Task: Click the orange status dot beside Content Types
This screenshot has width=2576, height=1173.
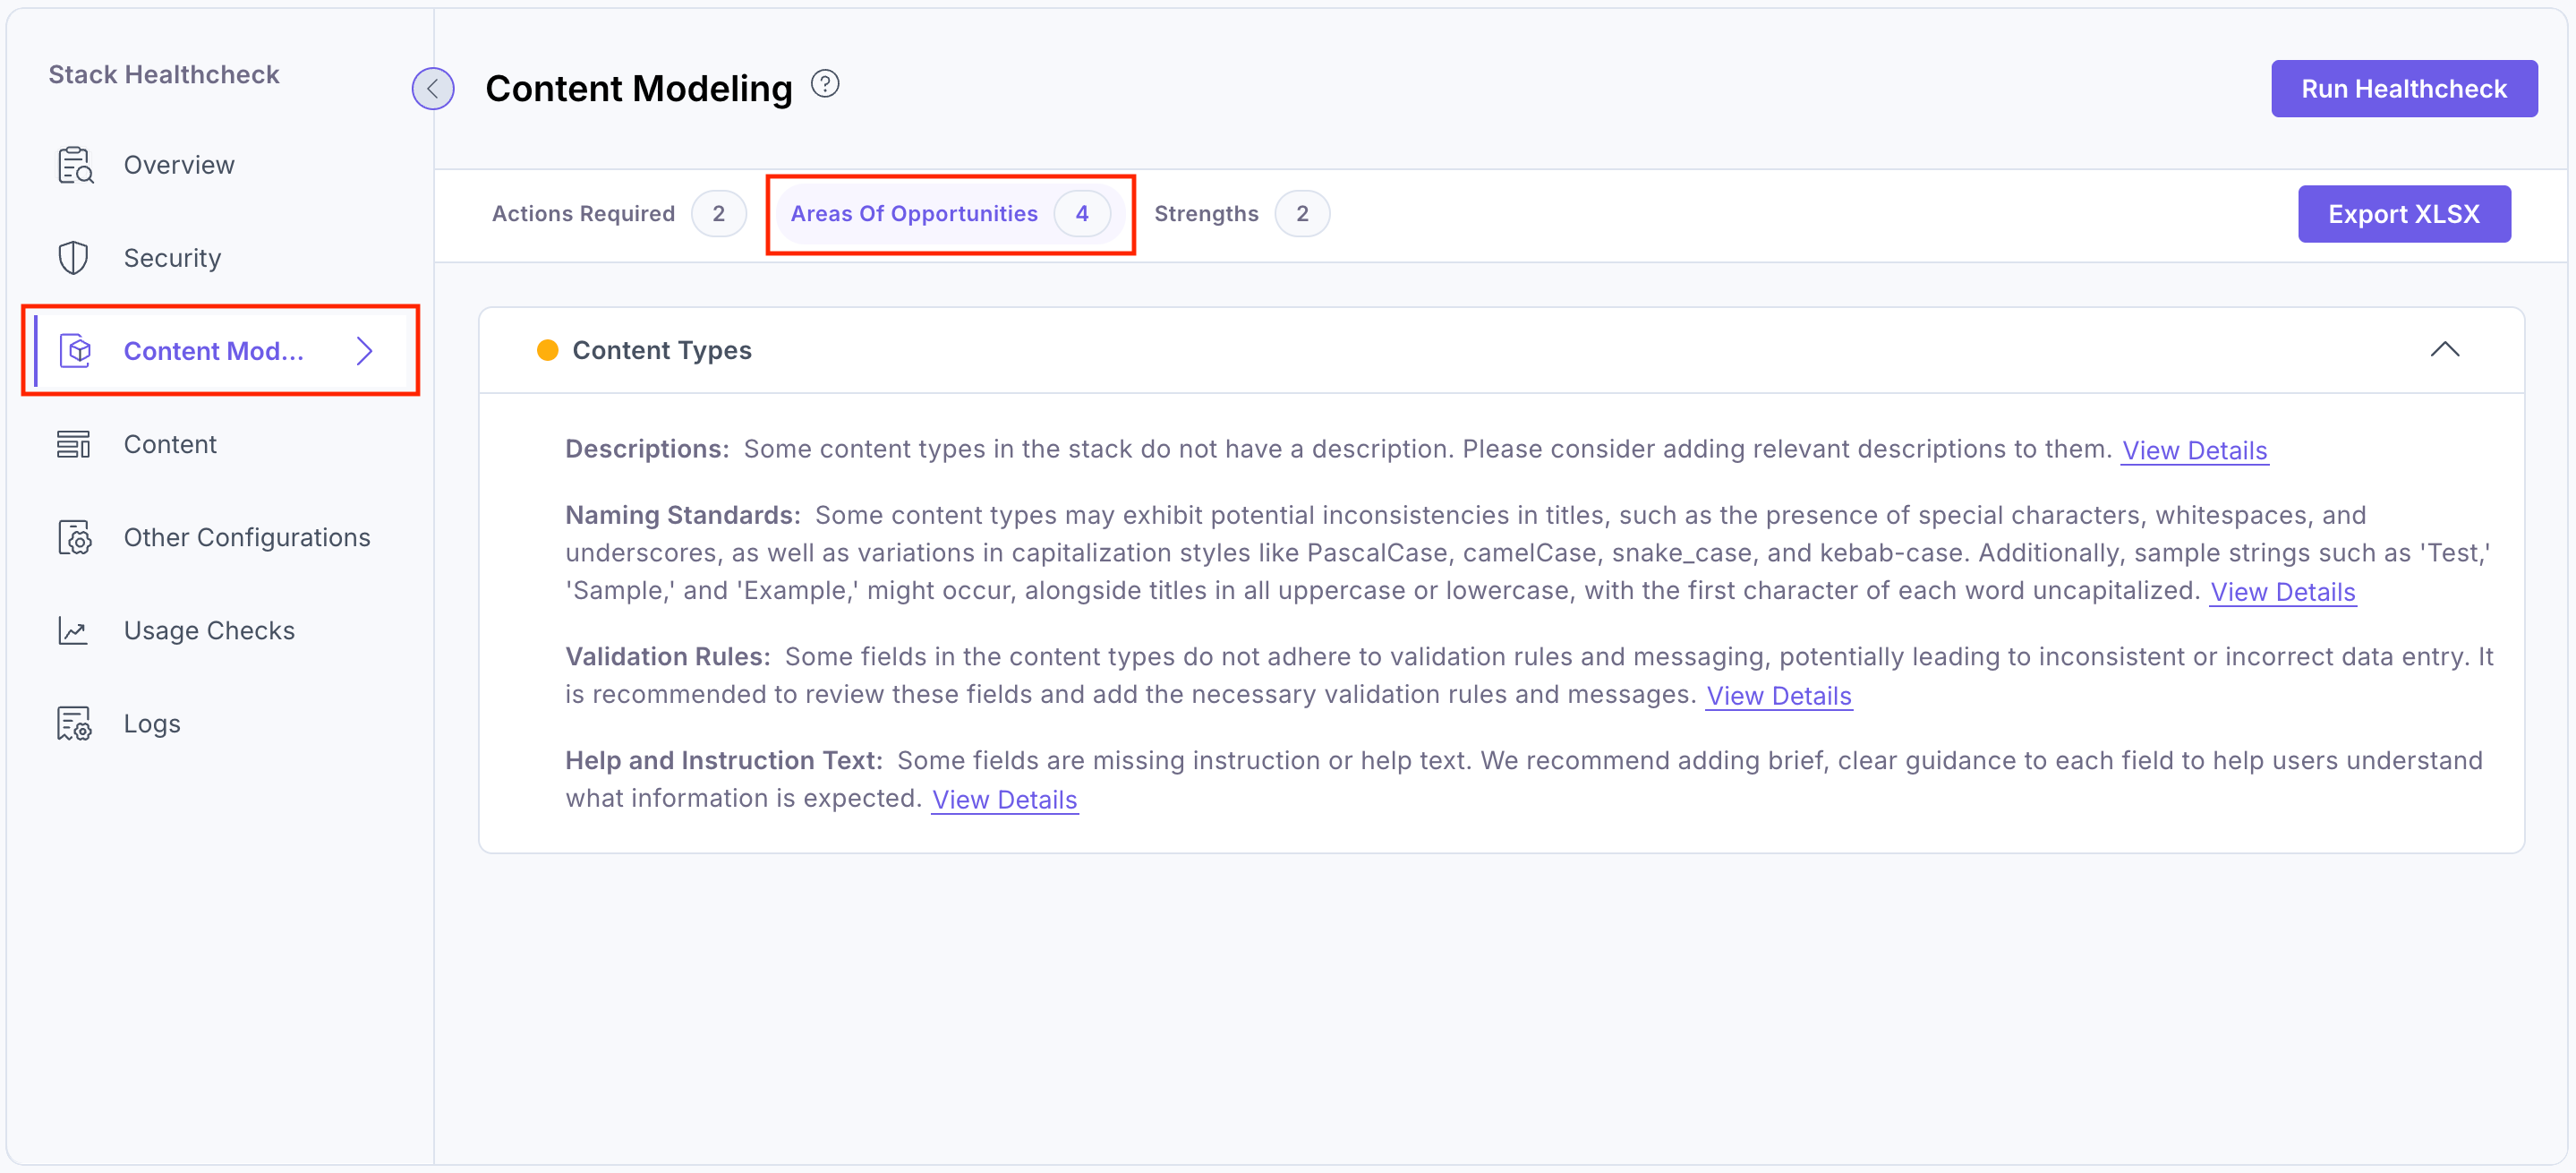Action: click(x=548, y=350)
